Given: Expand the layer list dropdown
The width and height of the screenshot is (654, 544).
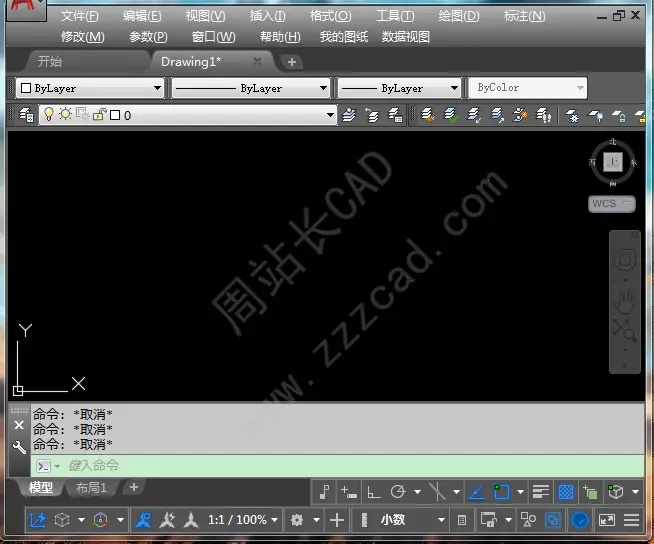Looking at the screenshot, I should [x=330, y=115].
